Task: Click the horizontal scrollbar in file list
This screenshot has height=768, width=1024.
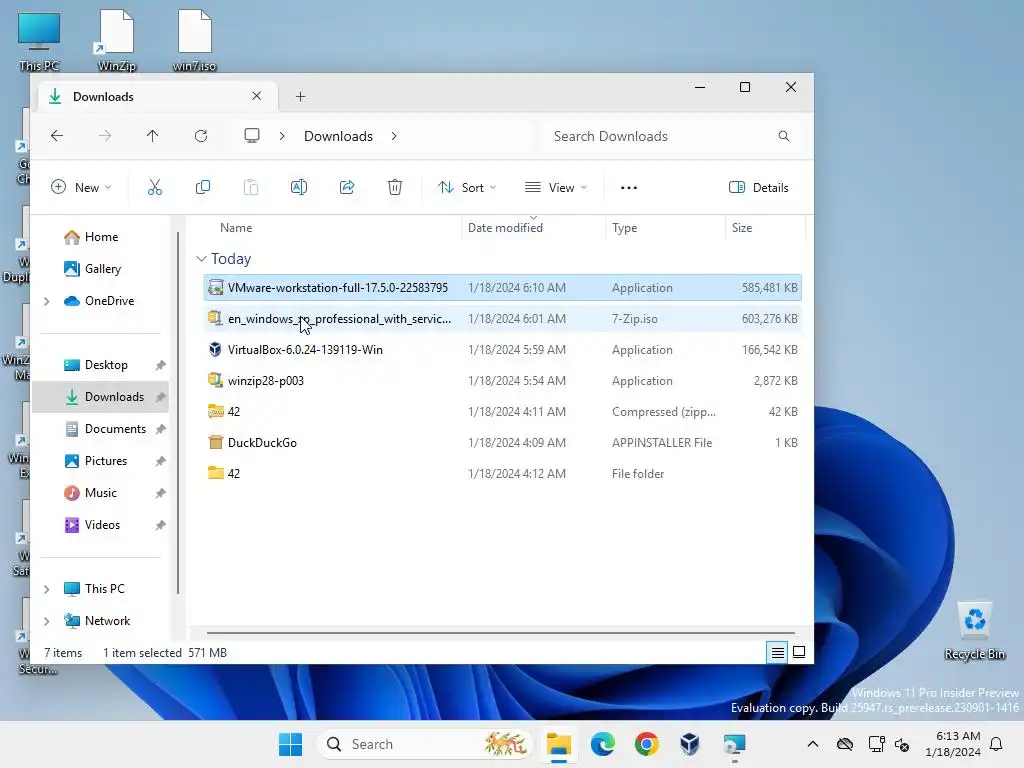Action: [x=500, y=633]
